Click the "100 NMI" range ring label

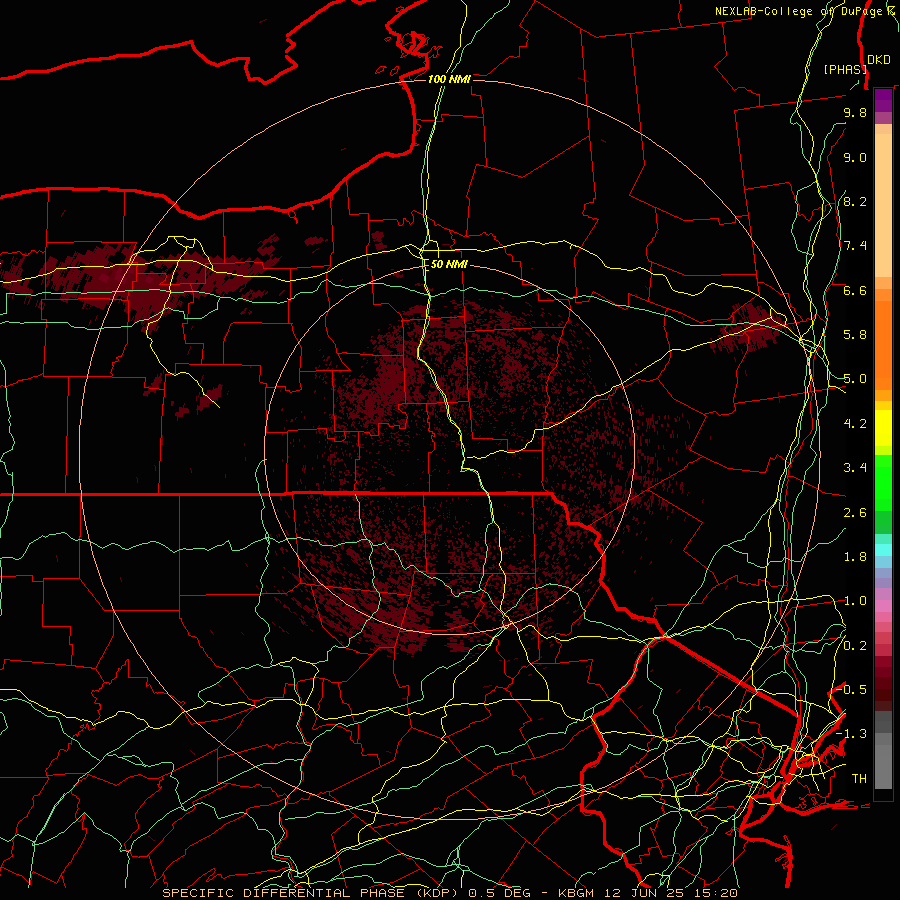[449, 79]
